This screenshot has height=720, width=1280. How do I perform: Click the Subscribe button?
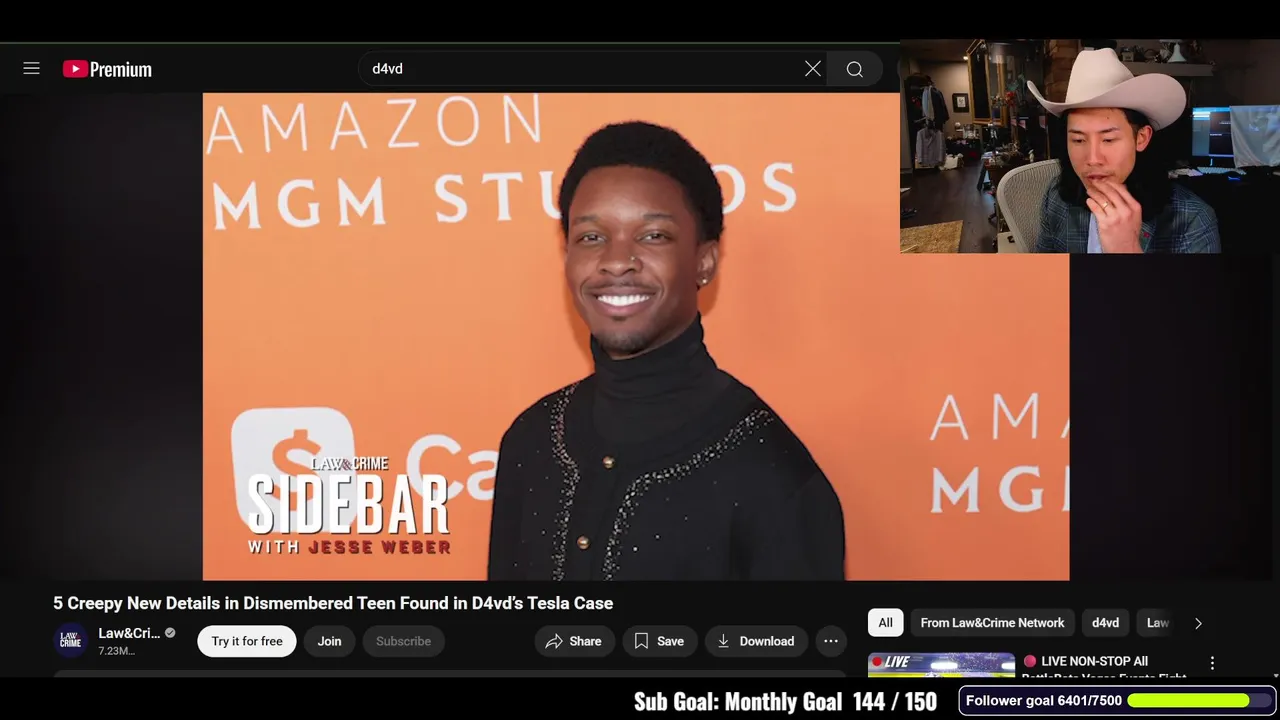(403, 641)
